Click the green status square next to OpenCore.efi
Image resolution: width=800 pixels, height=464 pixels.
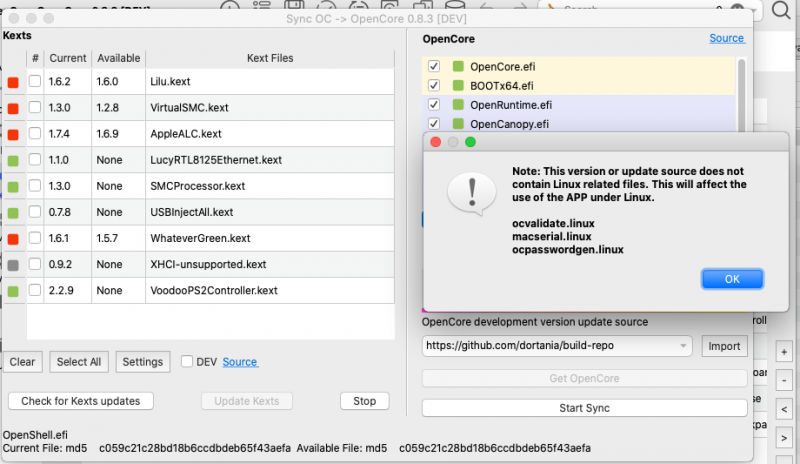458,67
